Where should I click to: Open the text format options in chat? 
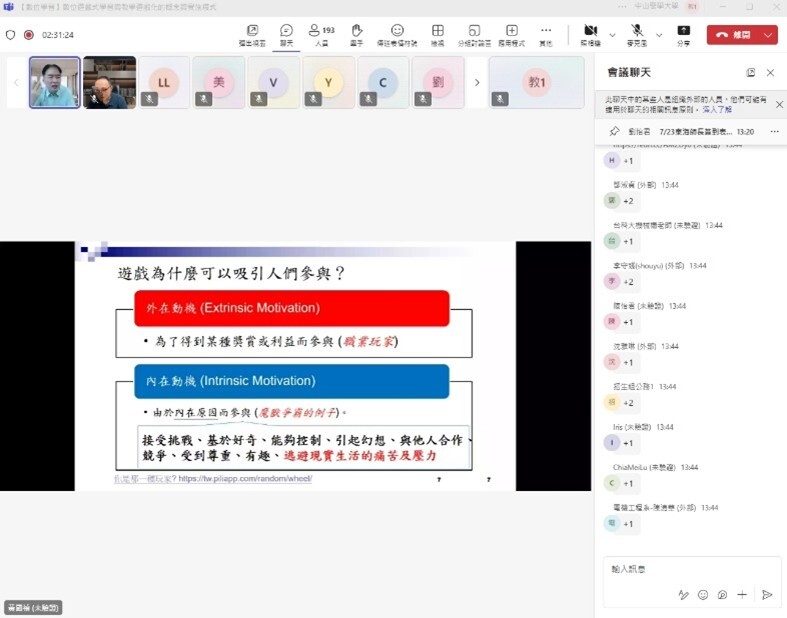(x=684, y=594)
